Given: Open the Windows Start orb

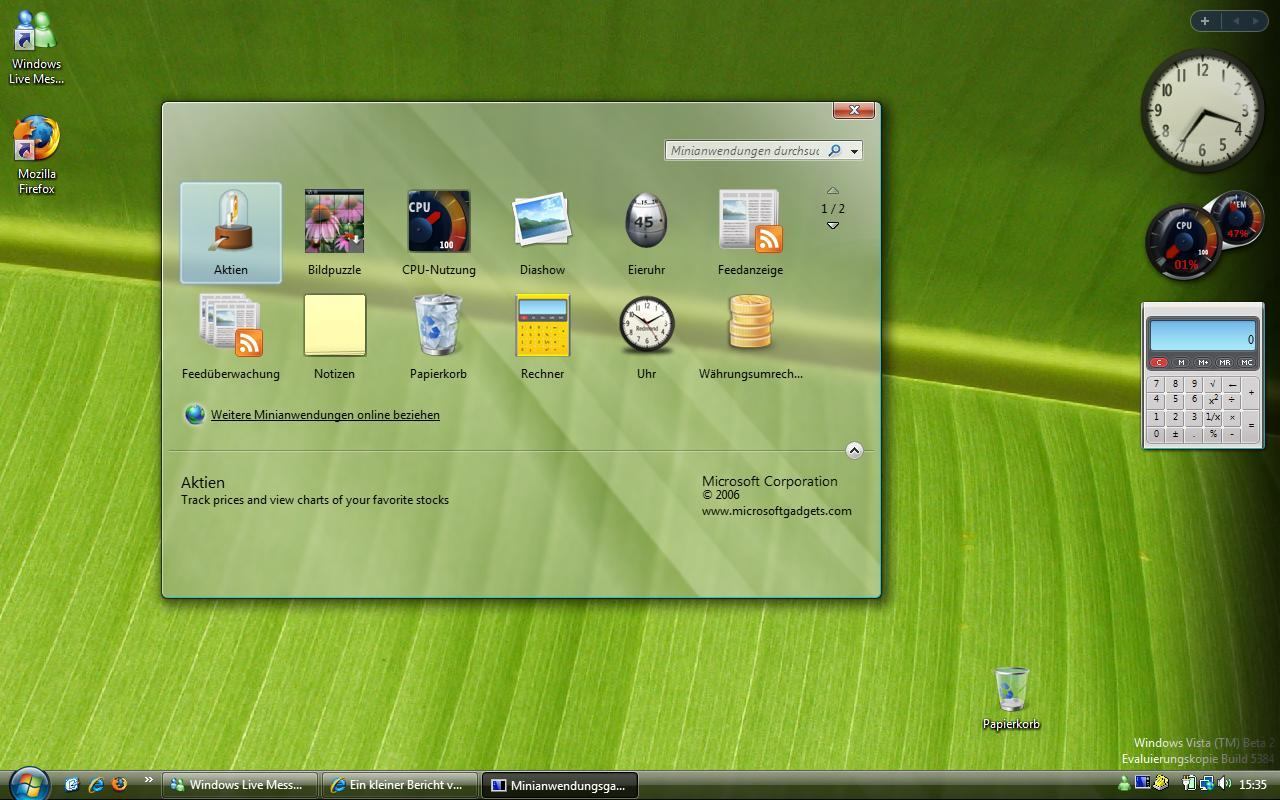Looking at the screenshot, I should [29, 784].
